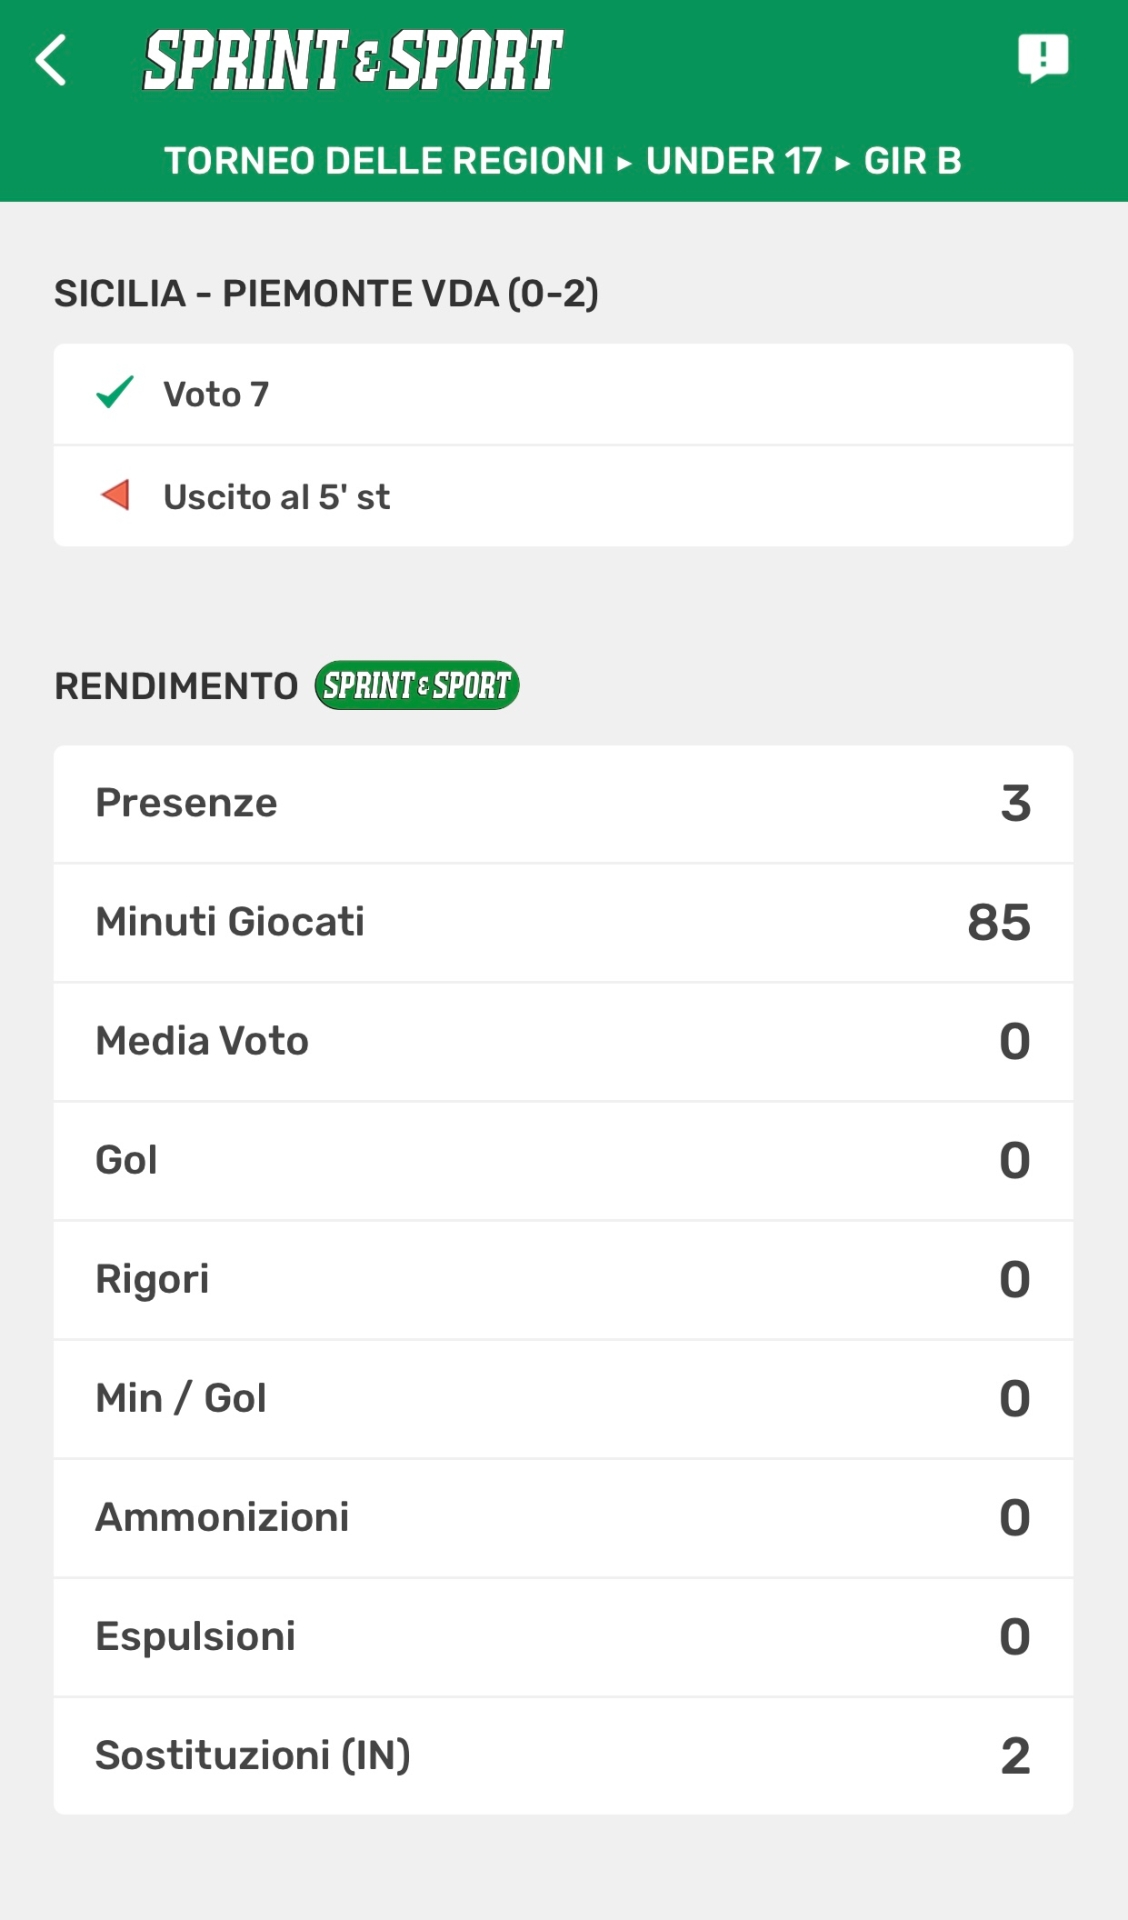Tap the Gol stat row
1128x1920 pixels.
coord(563,1161)
